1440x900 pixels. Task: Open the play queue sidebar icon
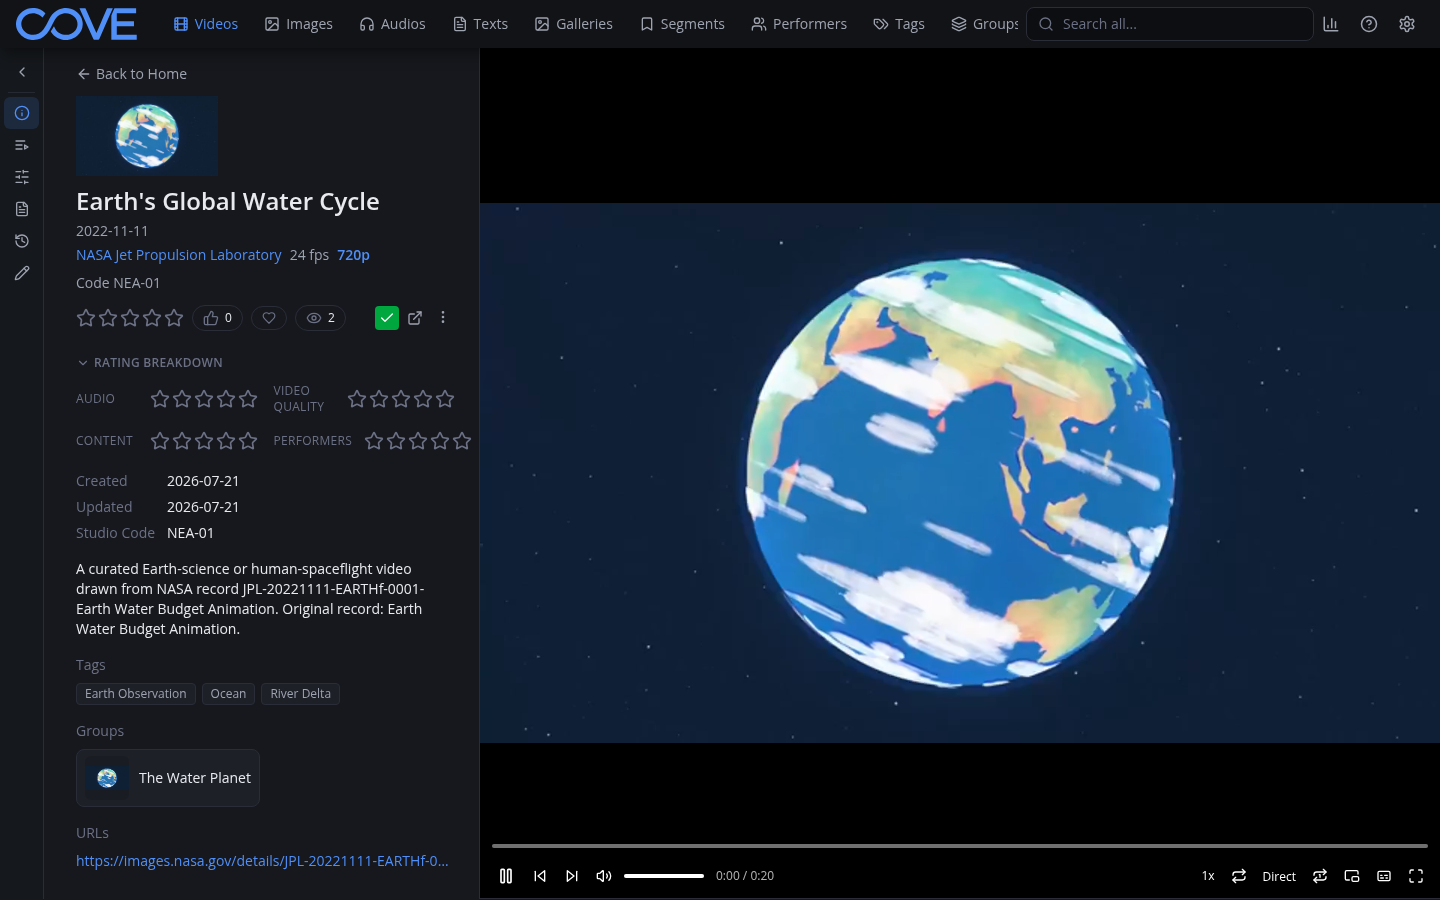22,145
